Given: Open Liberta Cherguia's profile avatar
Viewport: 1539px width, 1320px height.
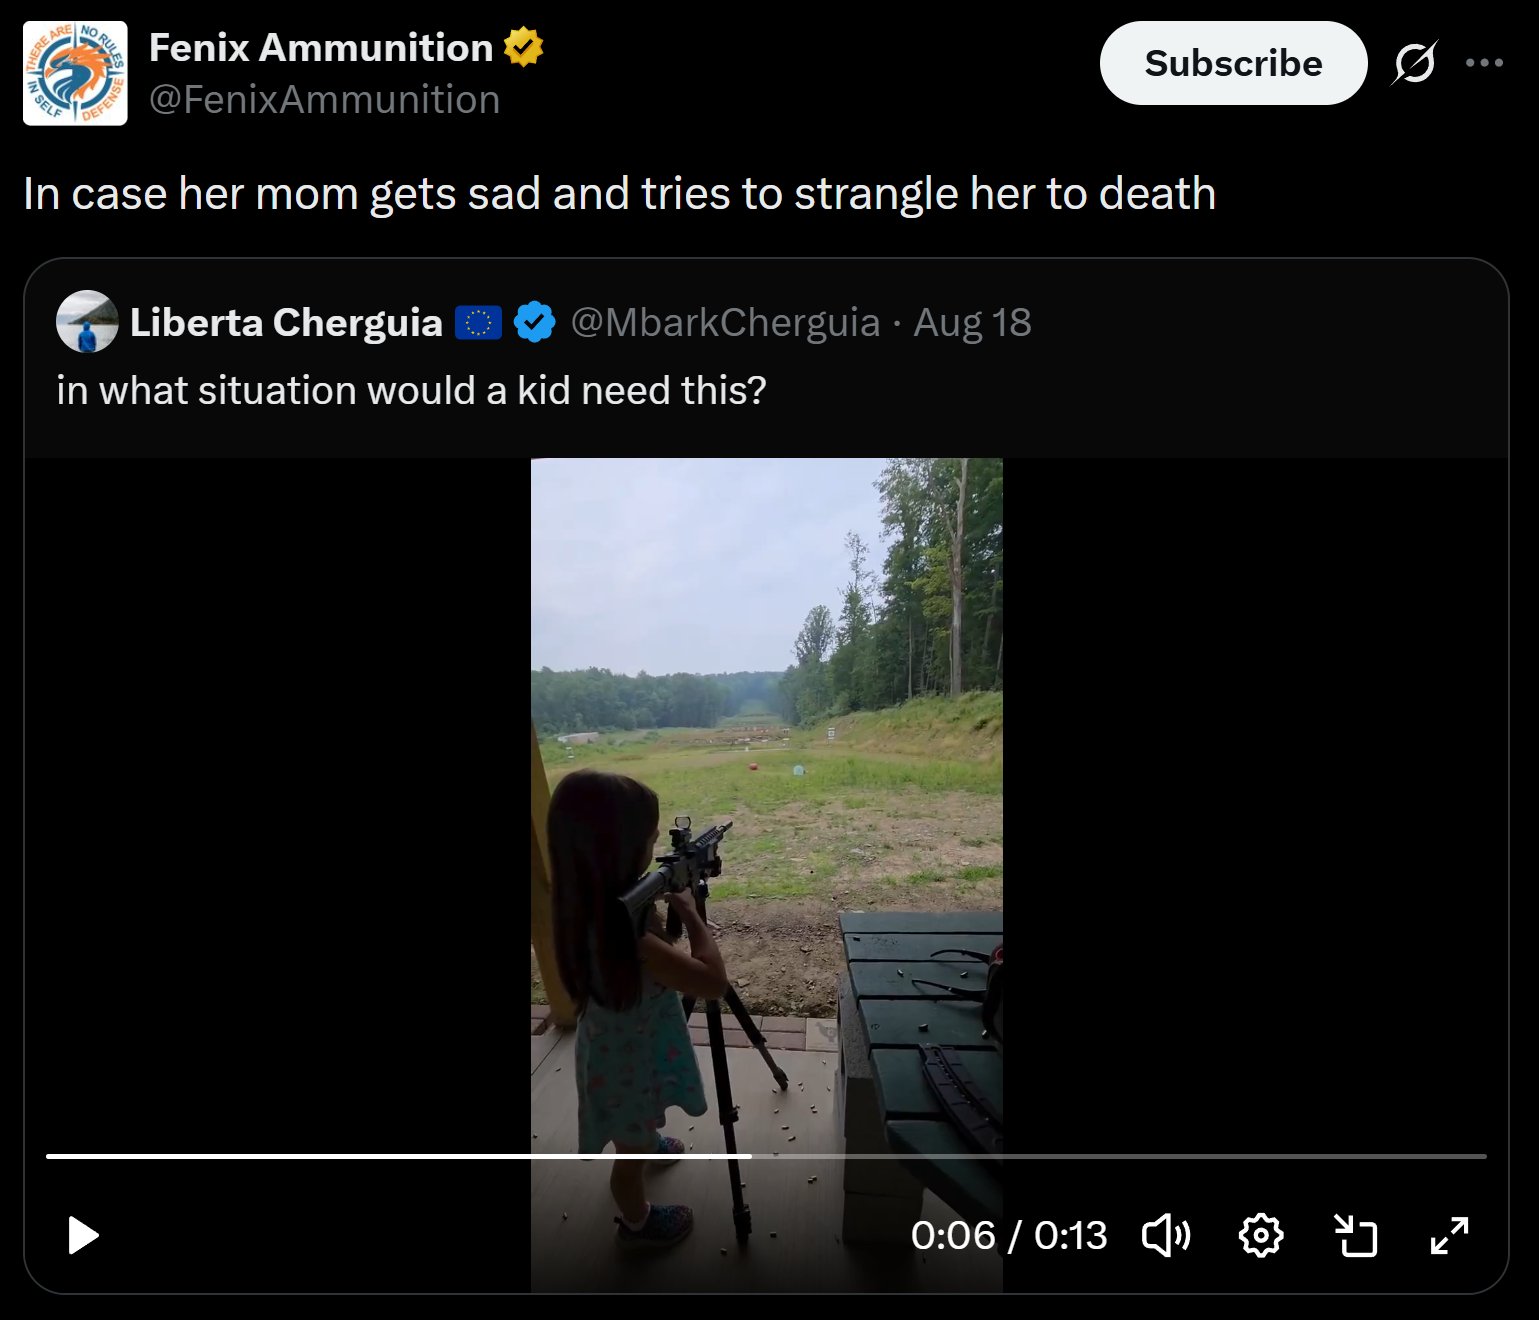Looking at the screenshot, I should [87, 322].
